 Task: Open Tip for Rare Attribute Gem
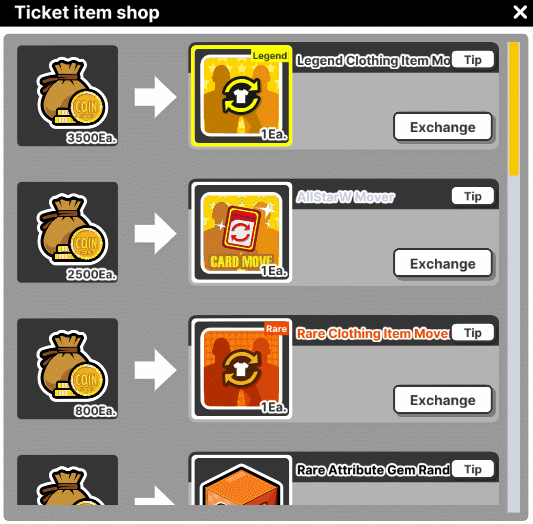[473, 469]
